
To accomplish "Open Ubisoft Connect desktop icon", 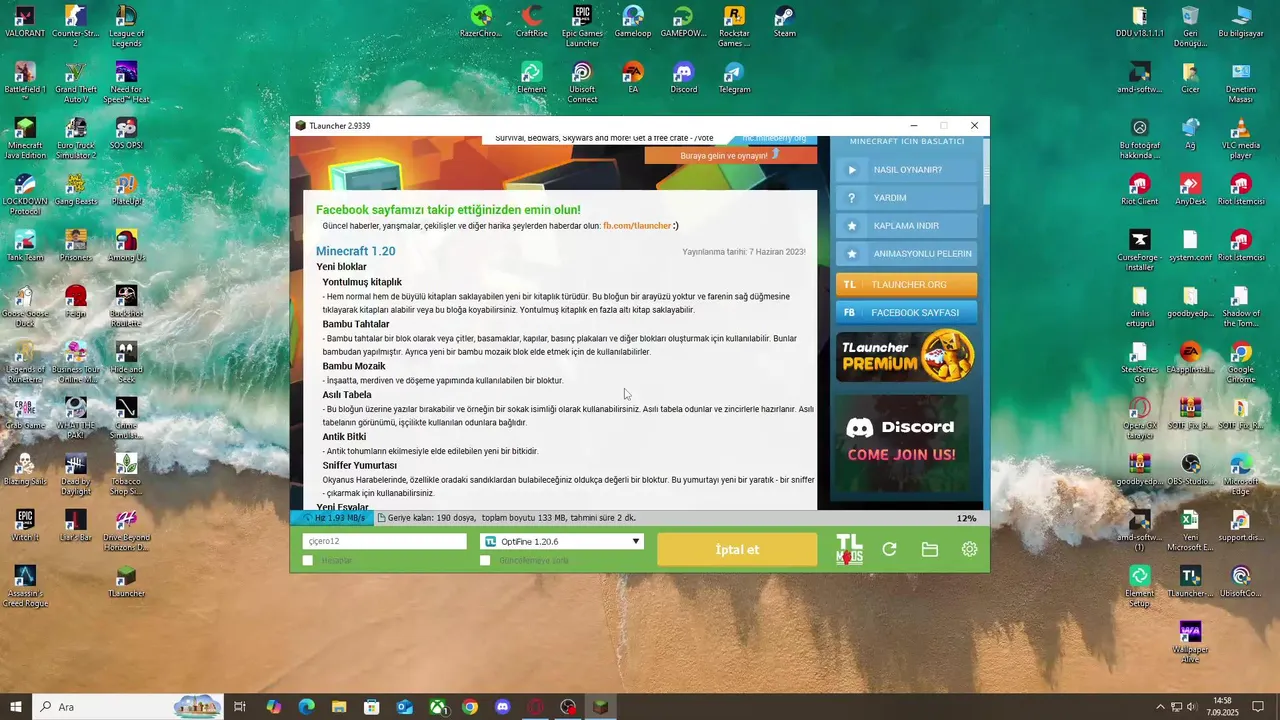I will 582,82.
